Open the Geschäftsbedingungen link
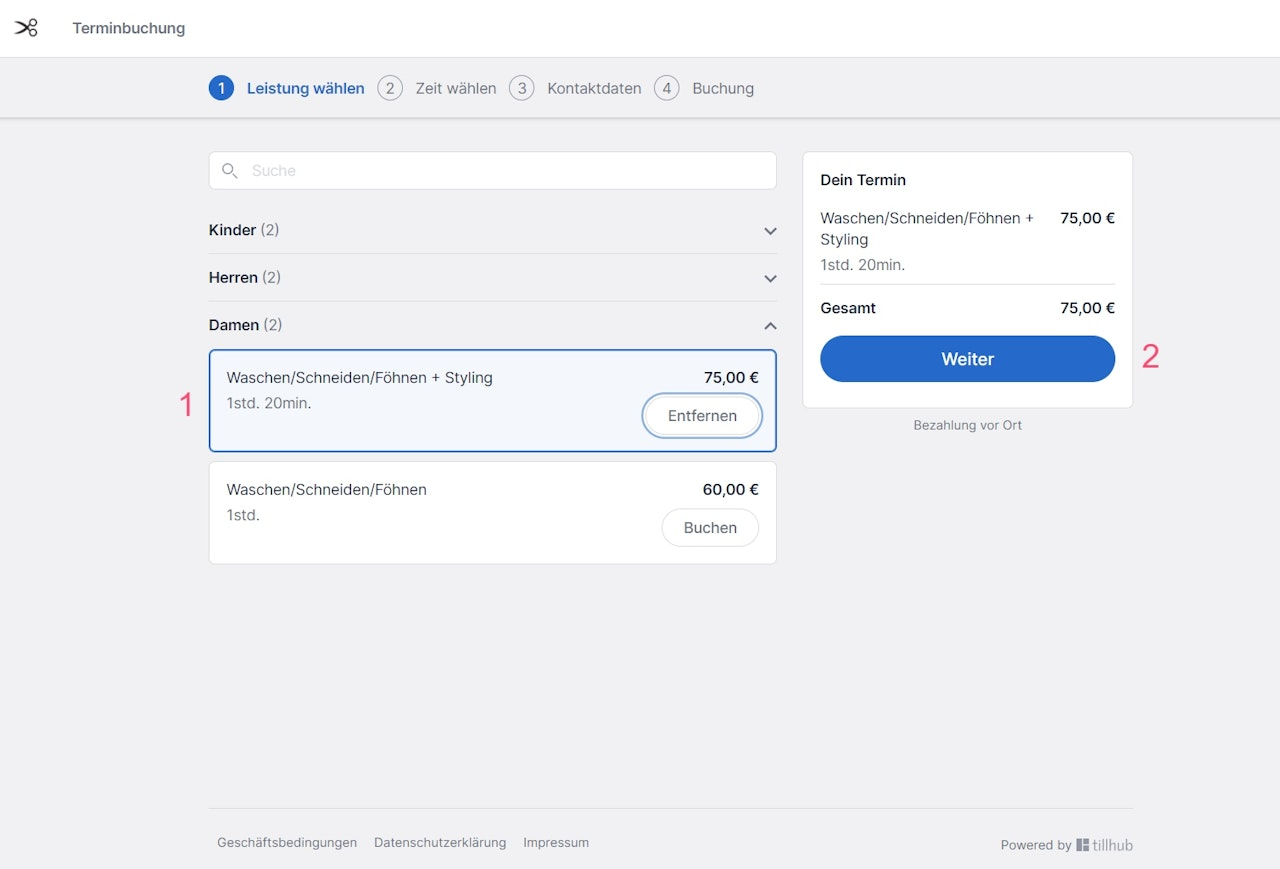Viewport: 1280px width, 869px height. (x=287, y=843)
